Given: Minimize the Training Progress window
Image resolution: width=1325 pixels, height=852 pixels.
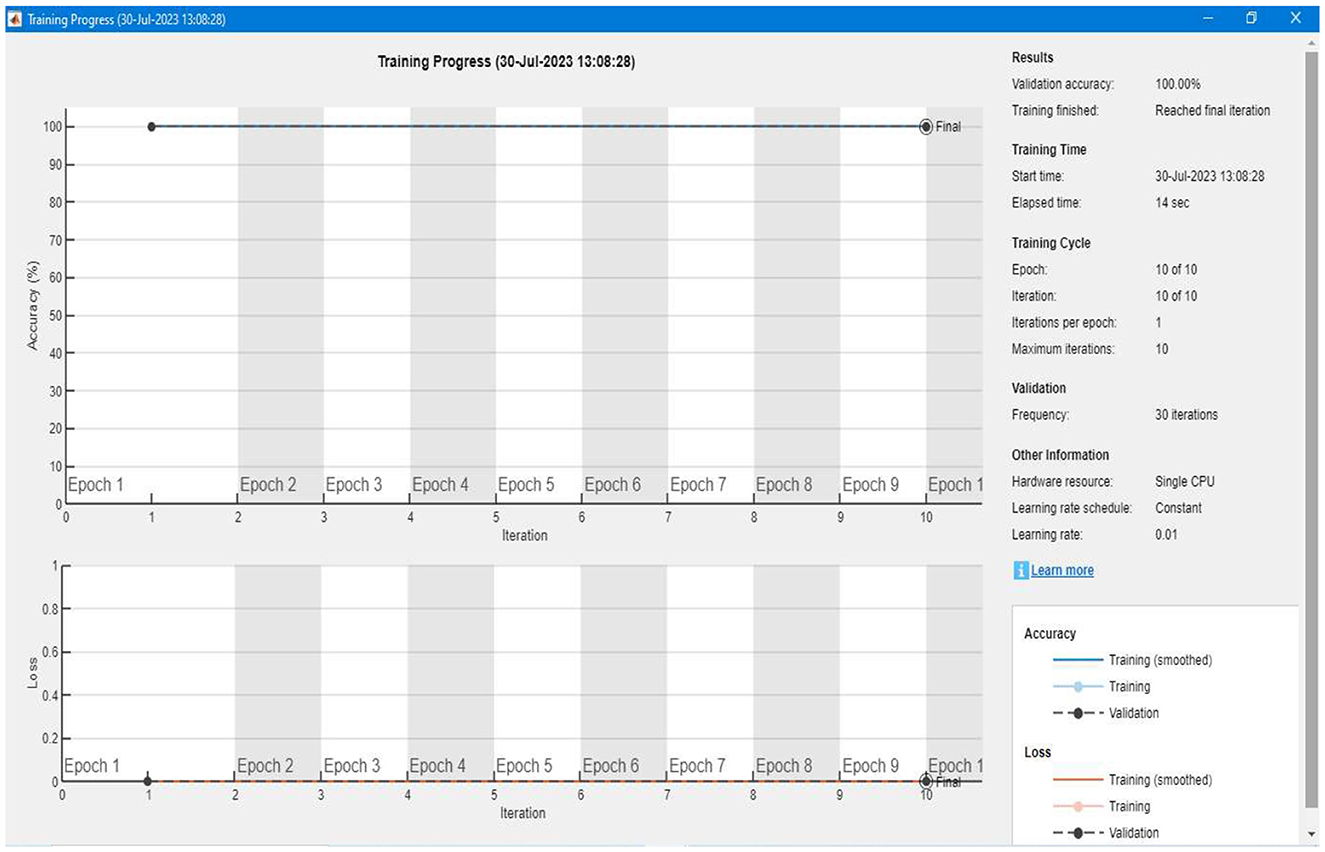Looking at the screenshot, I should point(1207,18).
